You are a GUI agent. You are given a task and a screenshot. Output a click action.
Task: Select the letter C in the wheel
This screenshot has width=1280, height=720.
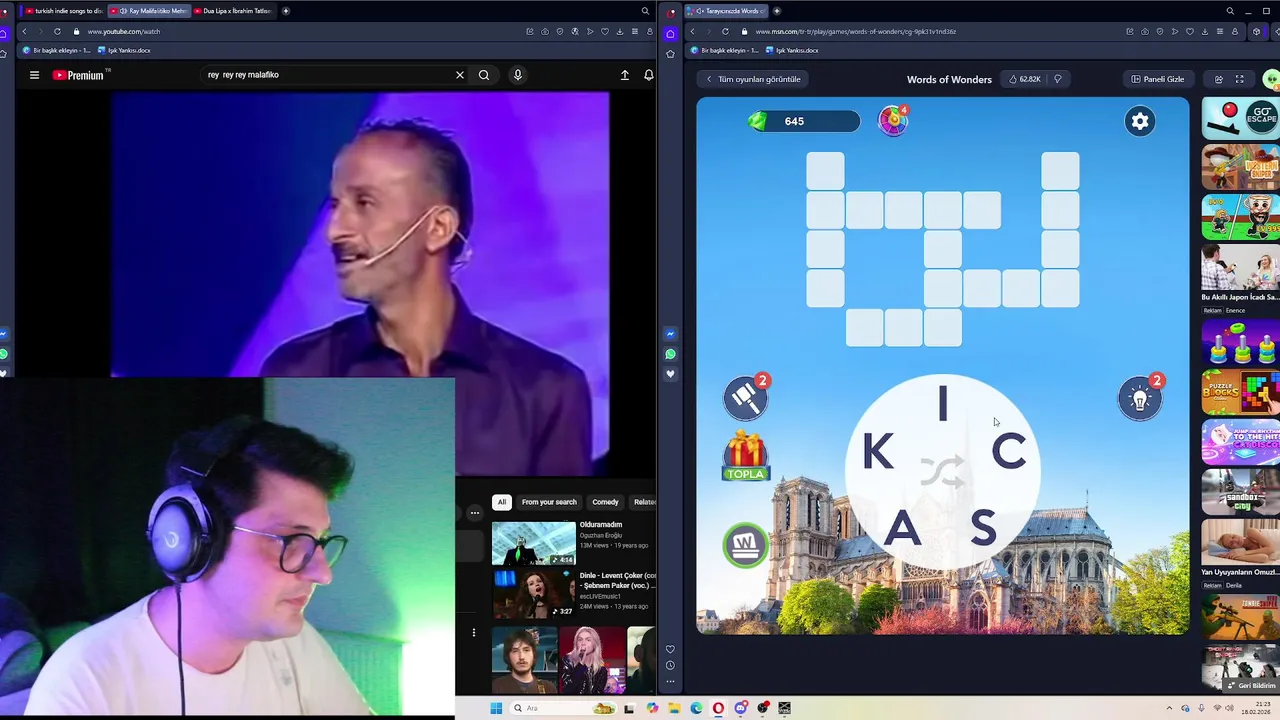[x=1008, y=452]
